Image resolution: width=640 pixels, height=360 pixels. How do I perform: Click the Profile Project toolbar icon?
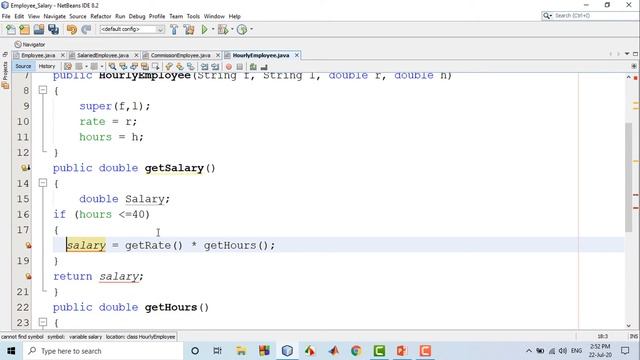coord(242,29)
